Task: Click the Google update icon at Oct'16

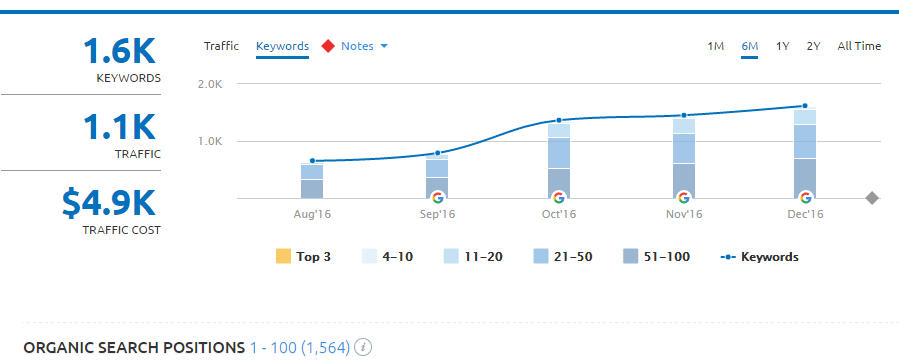Action: tap(559, 198)
